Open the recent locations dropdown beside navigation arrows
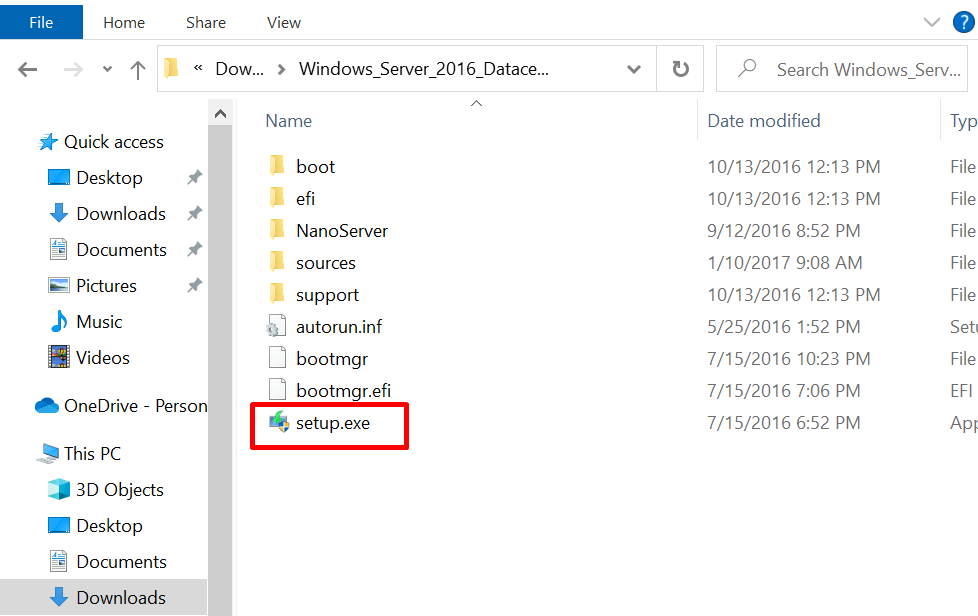Viewport: 978px width, 616px height. pos(106,68)
